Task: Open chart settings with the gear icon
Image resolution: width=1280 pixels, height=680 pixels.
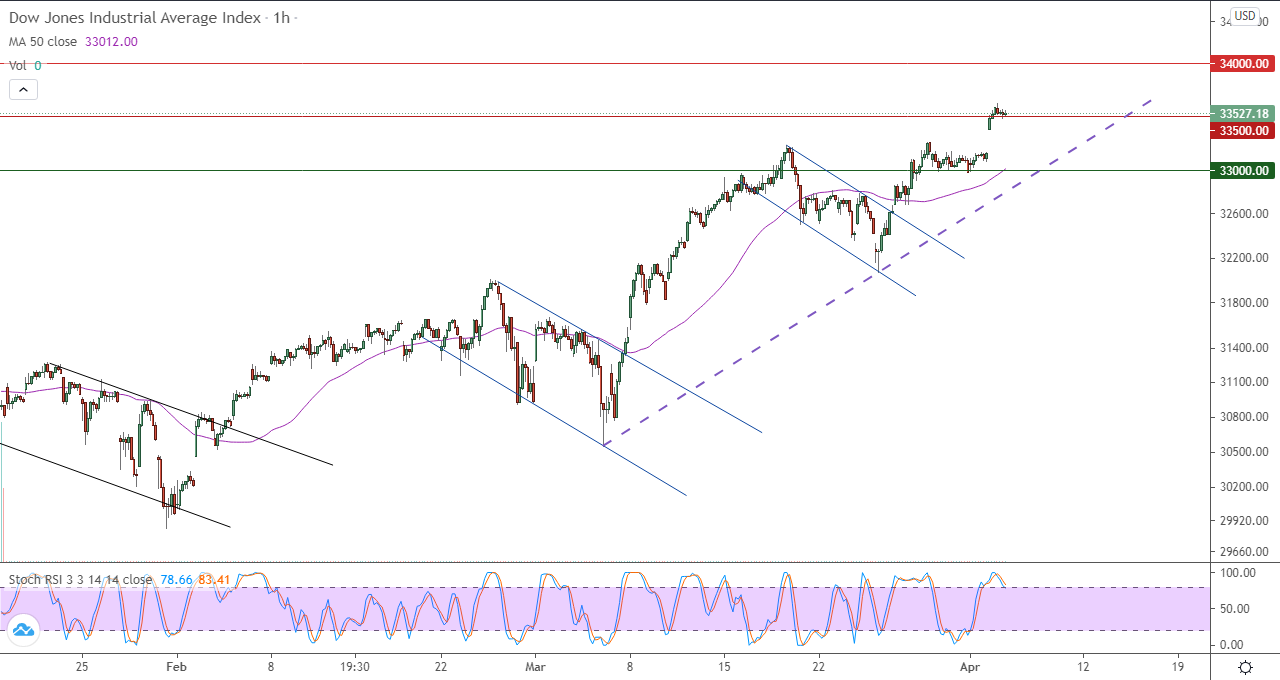Action: pyautogui.click(x=1245, y=667)
